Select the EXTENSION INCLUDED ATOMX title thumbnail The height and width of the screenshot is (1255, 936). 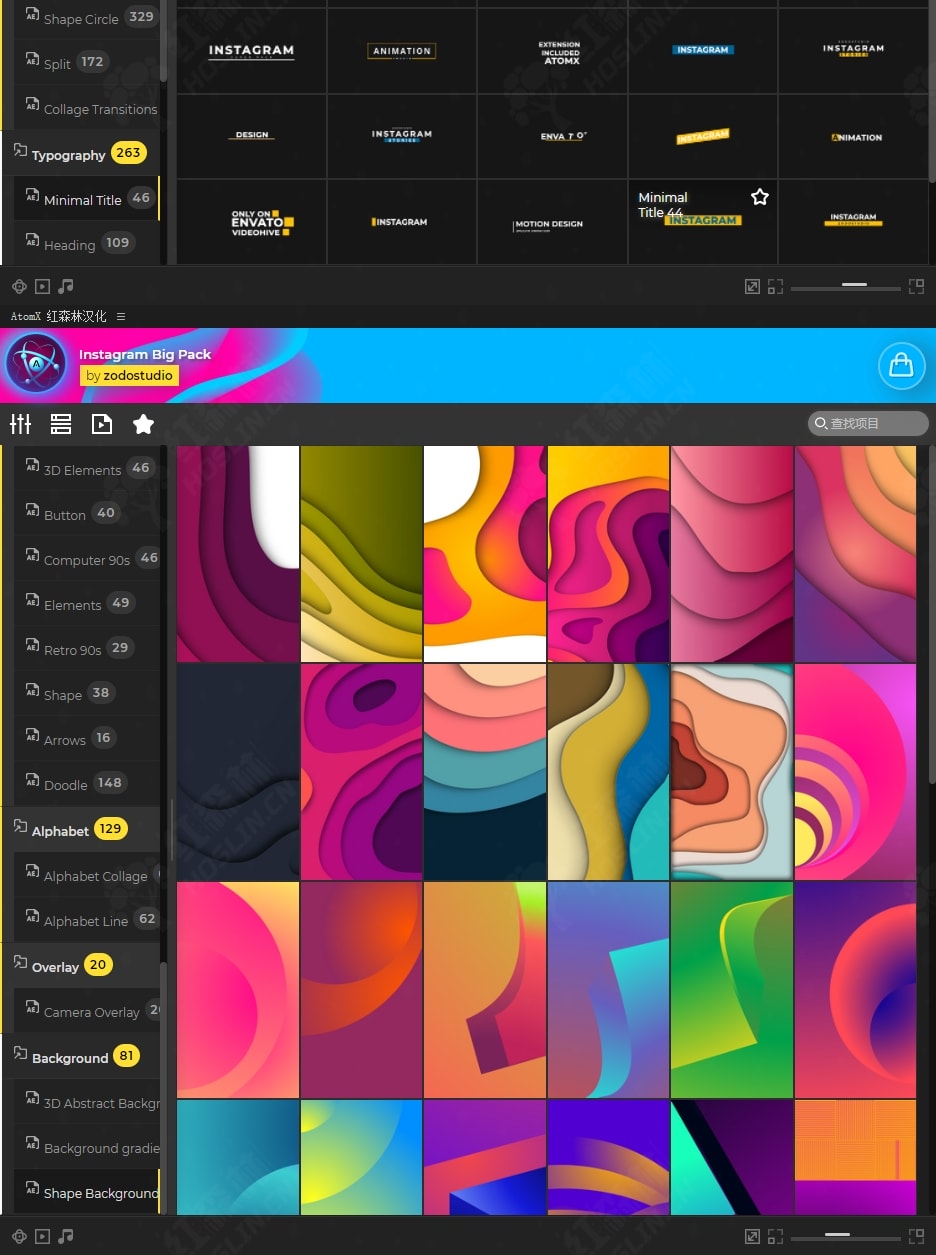(553, 52)
